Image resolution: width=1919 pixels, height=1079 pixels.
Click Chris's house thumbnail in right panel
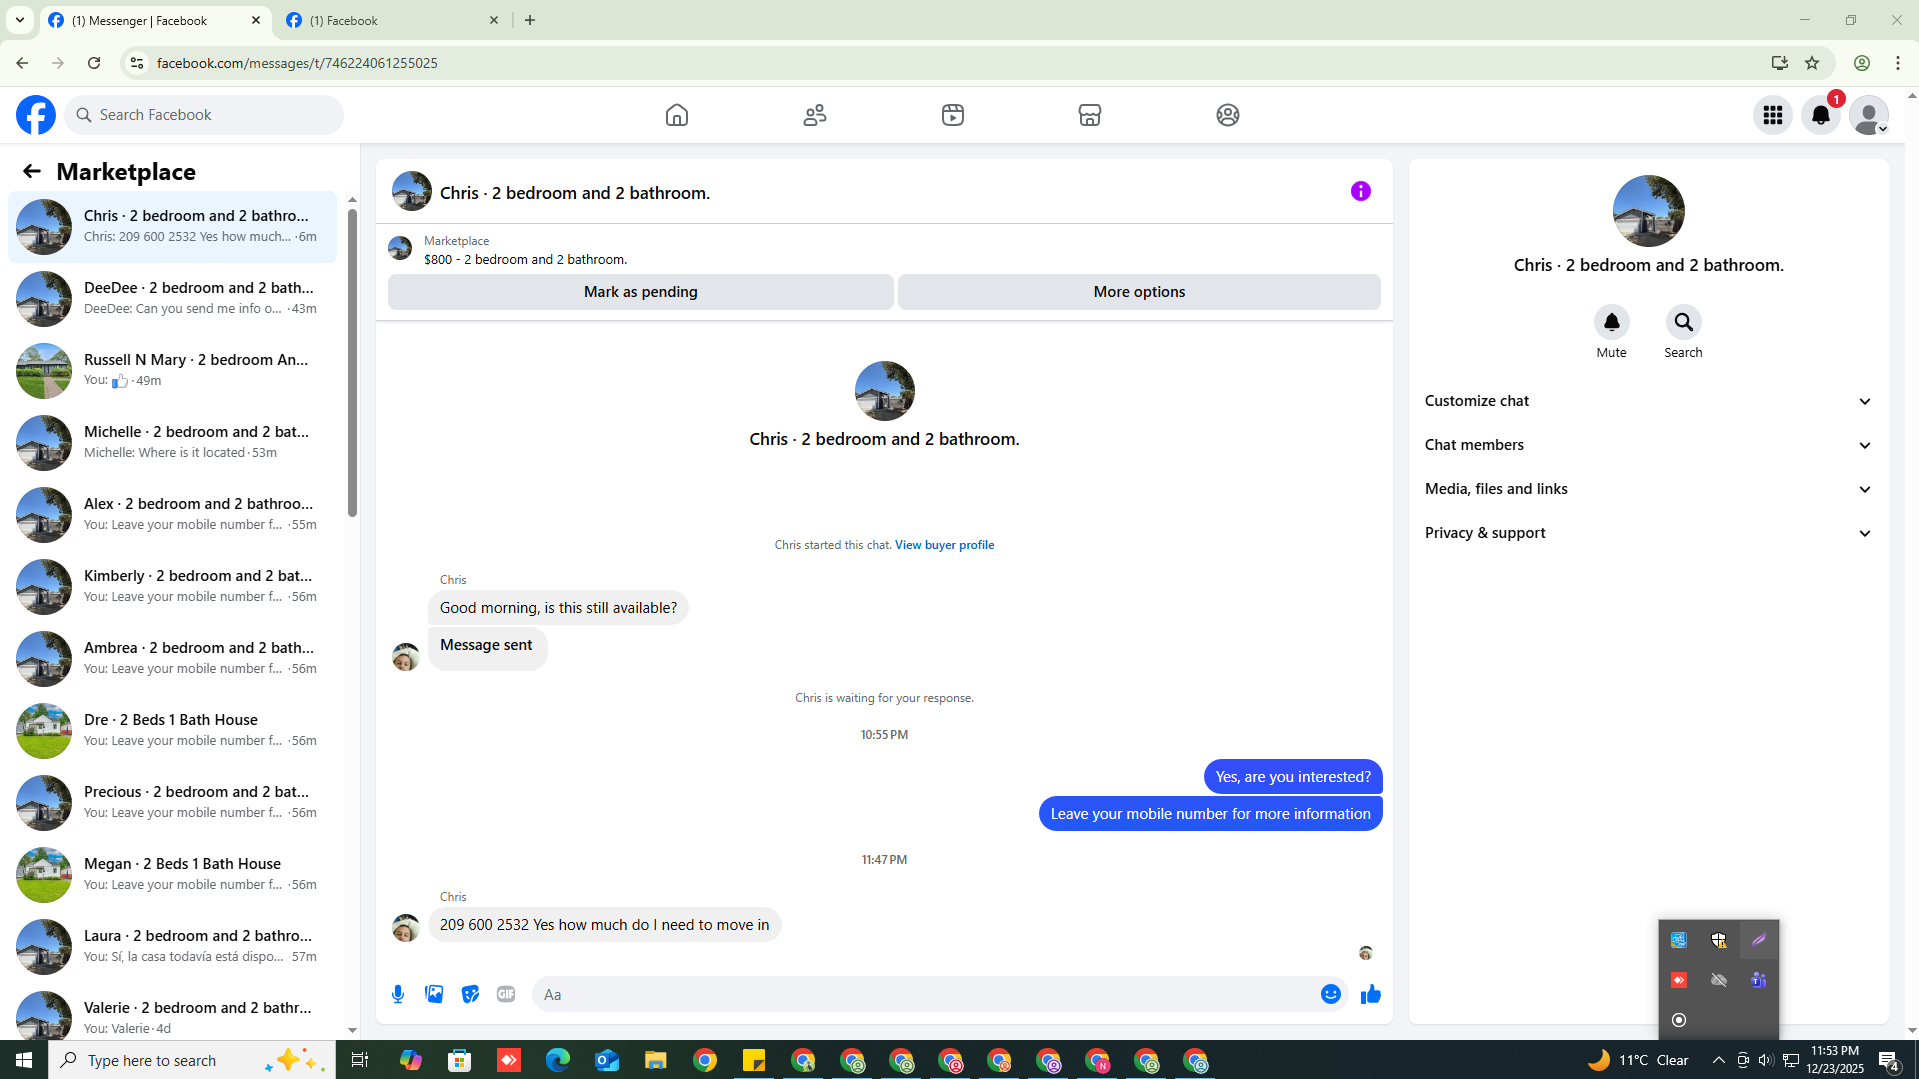point(1648,211)
